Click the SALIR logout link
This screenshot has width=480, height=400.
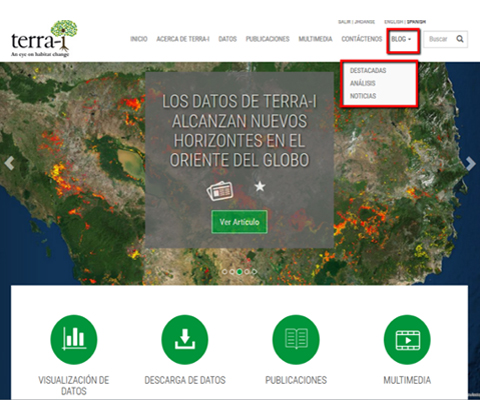[x=344, y=22]
